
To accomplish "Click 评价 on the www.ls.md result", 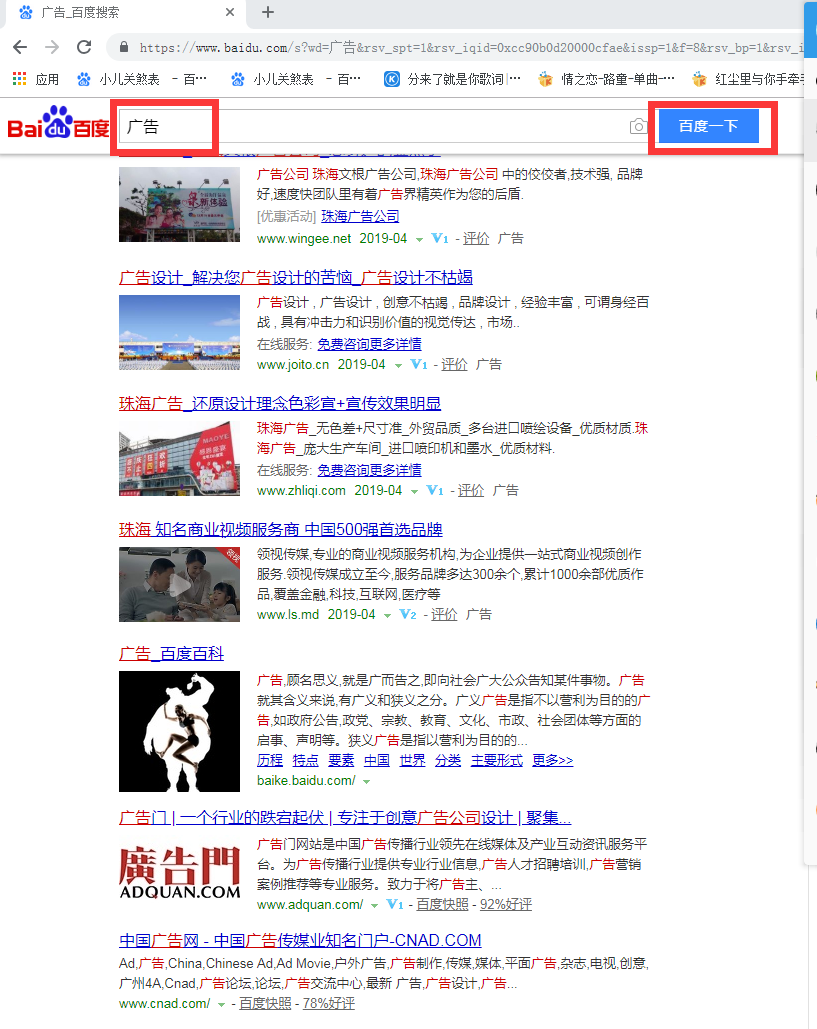I will coord(444,614).
